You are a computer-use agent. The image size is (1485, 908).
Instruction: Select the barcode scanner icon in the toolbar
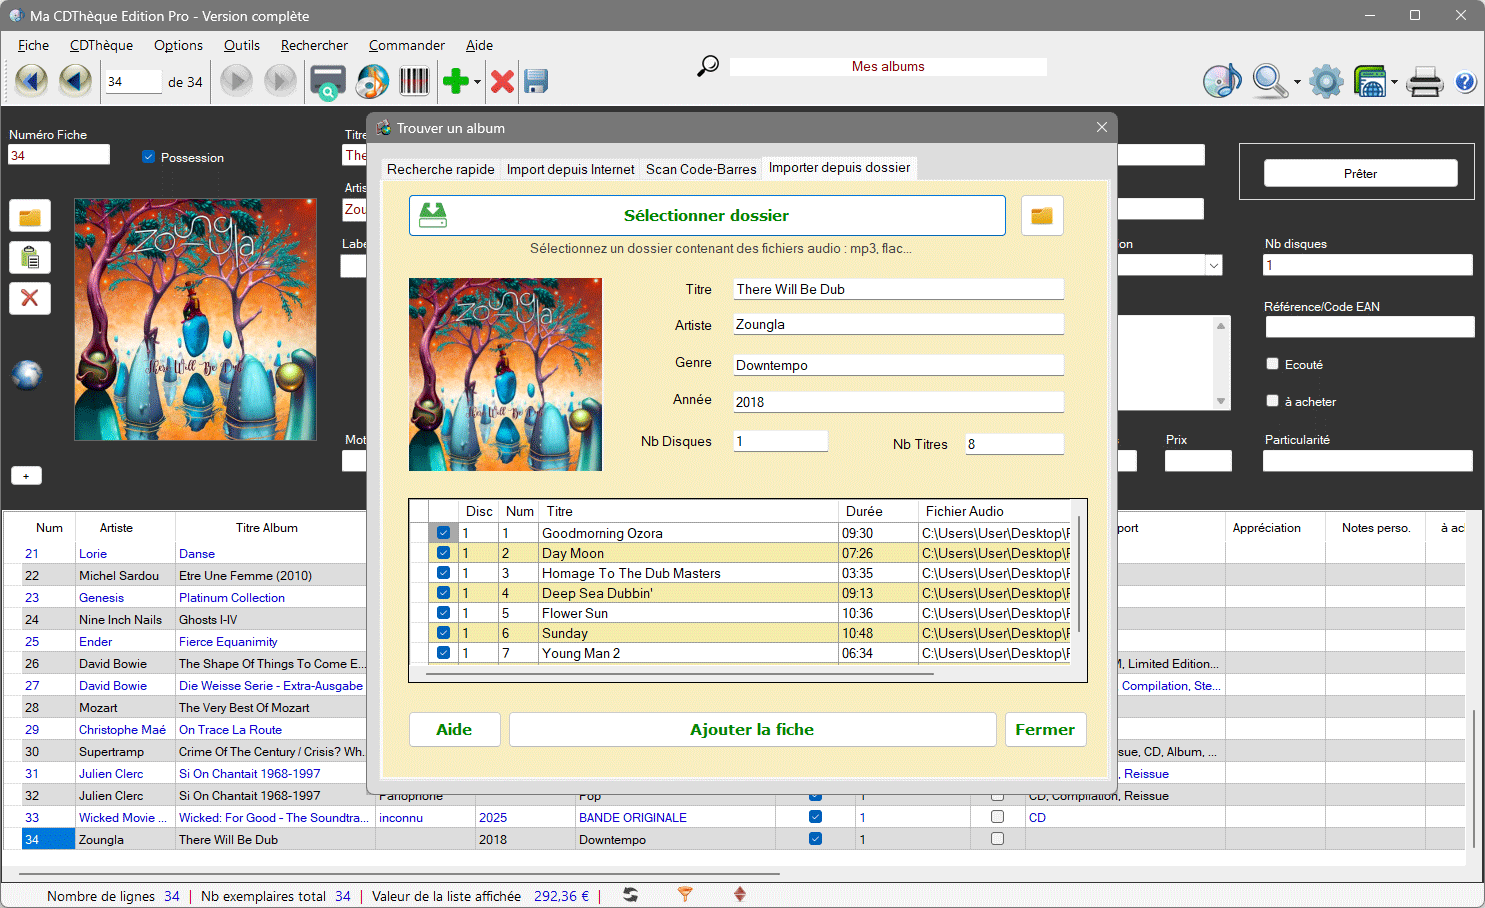[x=412, y=82]
